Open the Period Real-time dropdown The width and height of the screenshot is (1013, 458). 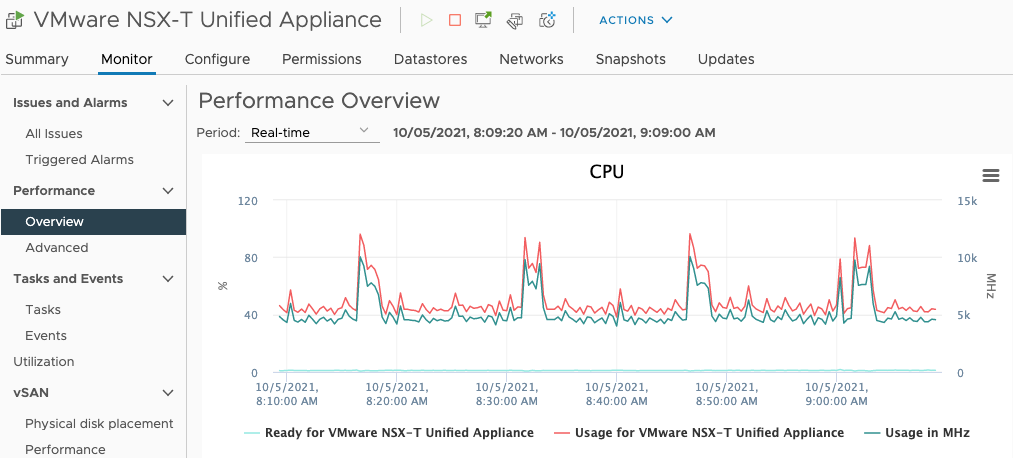coord(312,132)
